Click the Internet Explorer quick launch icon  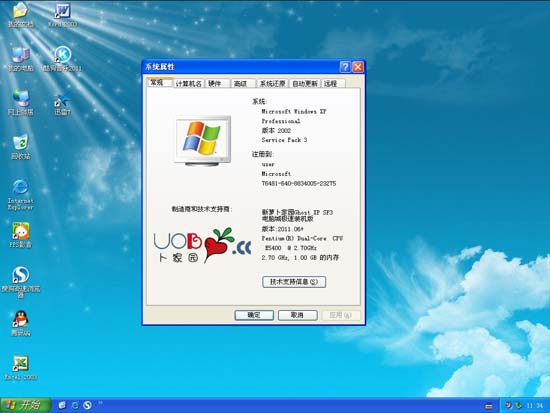(75, 405)
